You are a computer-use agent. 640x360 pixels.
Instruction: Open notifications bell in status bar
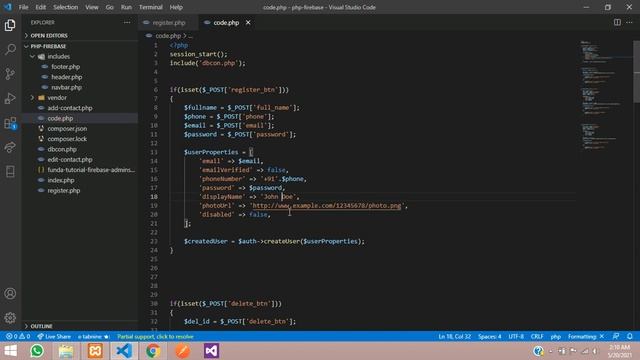630,336
